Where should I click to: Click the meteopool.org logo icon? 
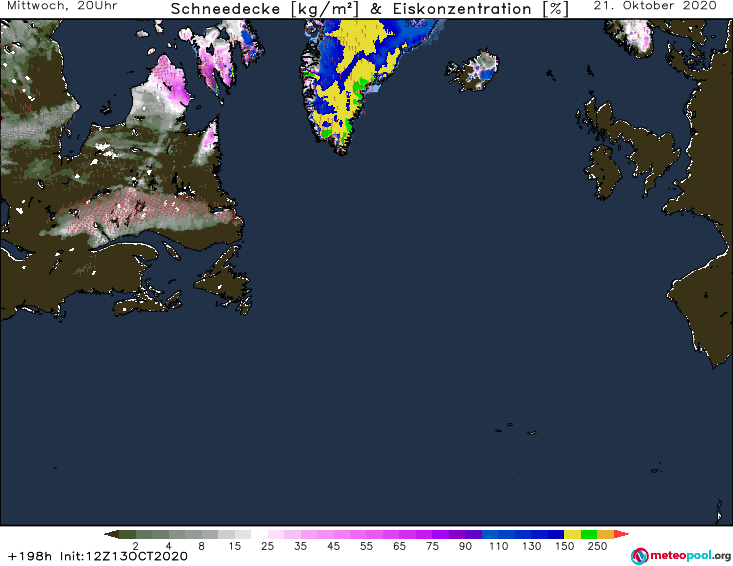640,556
